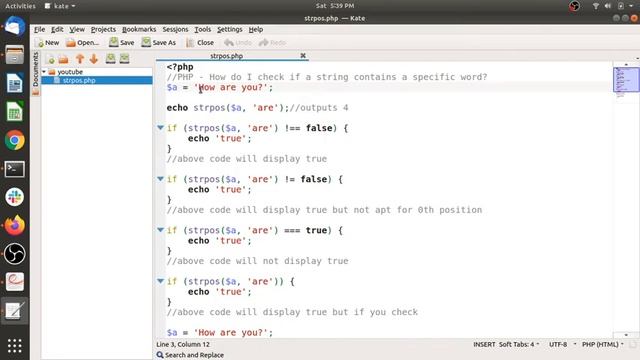The image size is (640, 360).
Task: Click the editor scrollbar up arrow
Action: [x=626, y=64]
